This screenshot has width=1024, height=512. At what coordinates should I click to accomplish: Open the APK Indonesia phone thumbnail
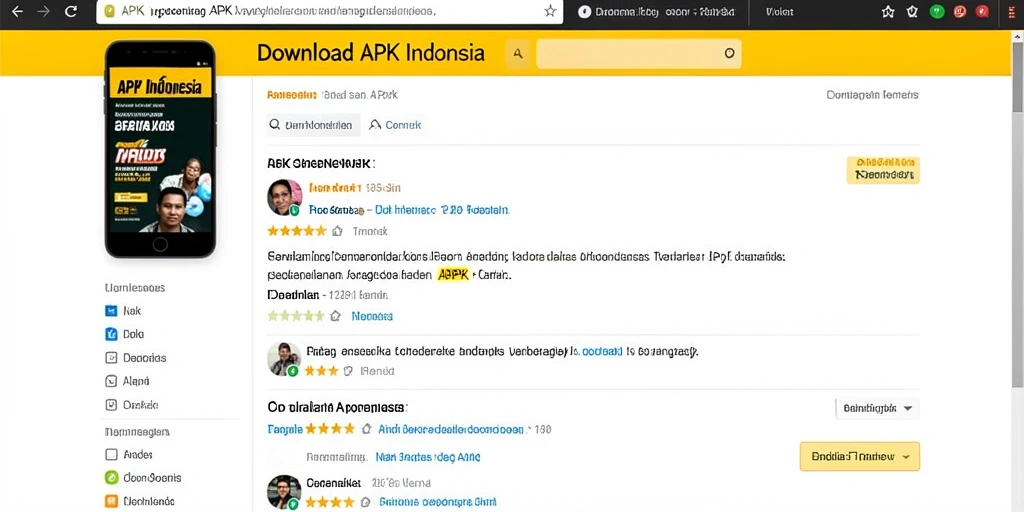160,149
